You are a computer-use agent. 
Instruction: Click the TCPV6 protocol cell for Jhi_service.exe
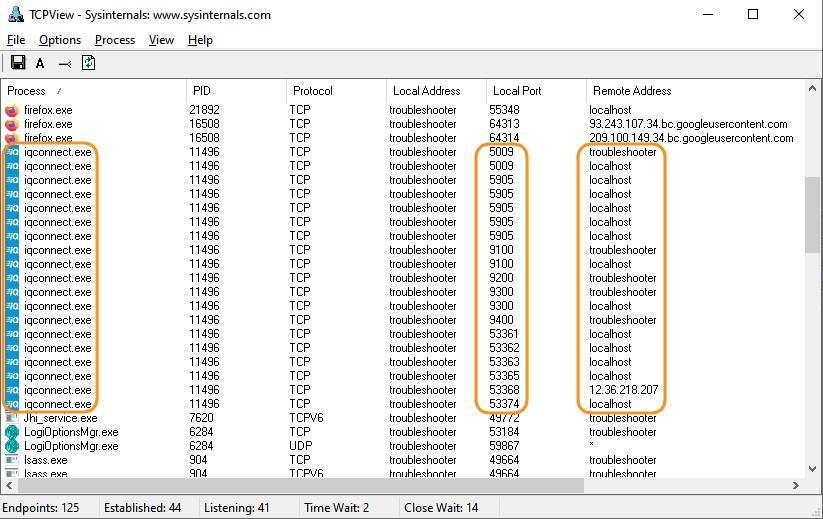307,418
